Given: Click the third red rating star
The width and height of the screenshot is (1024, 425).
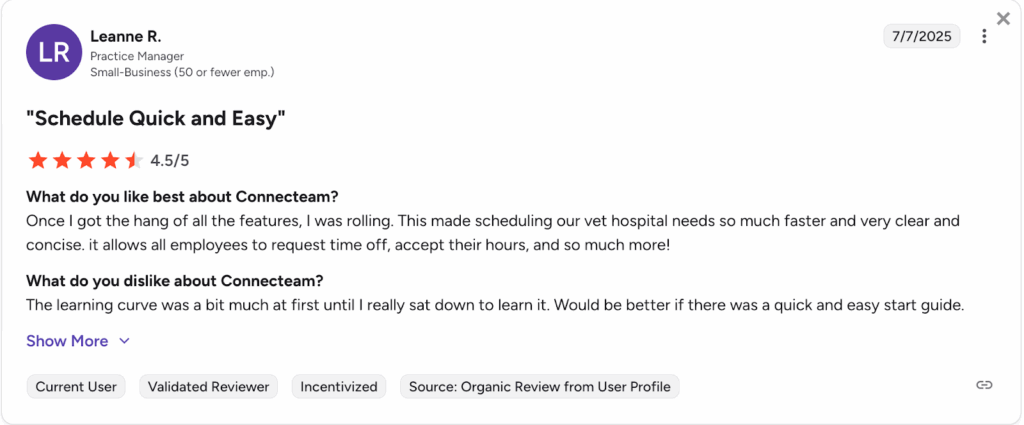Looking at the screenshot, I should coord(86,160).
